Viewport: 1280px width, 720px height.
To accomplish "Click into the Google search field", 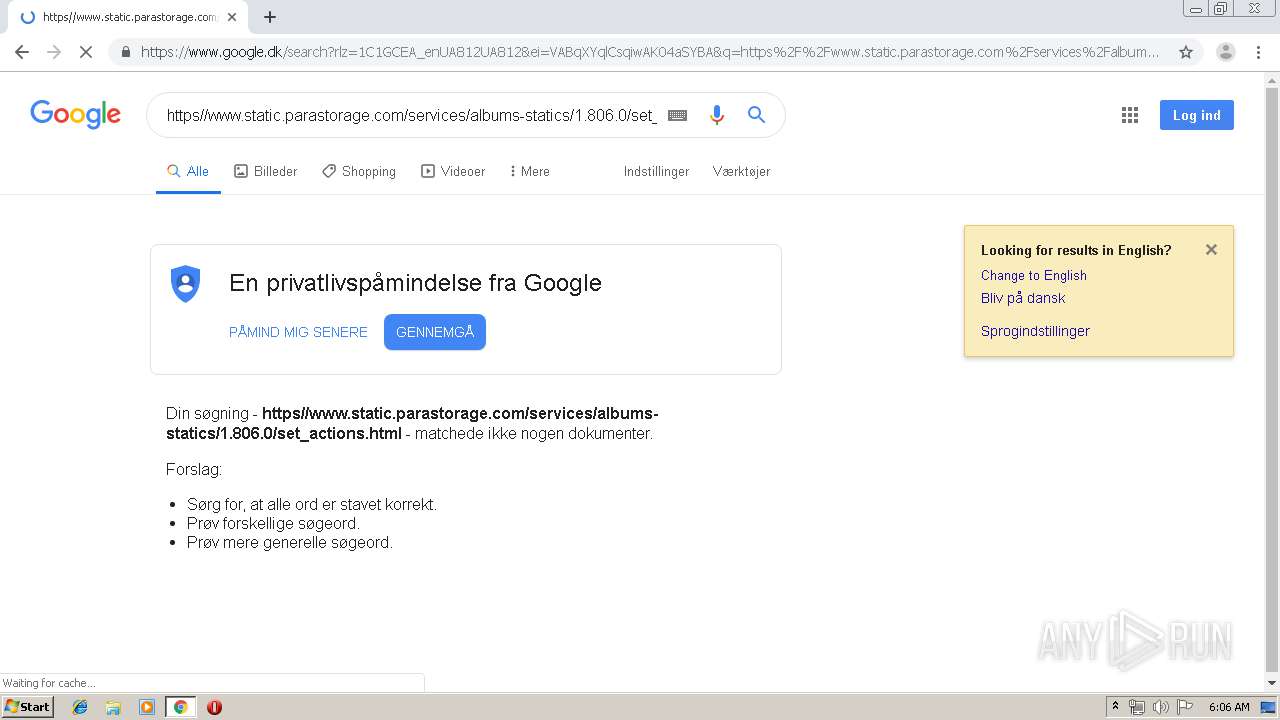I will pyautogui.click(x=411, y=115).
